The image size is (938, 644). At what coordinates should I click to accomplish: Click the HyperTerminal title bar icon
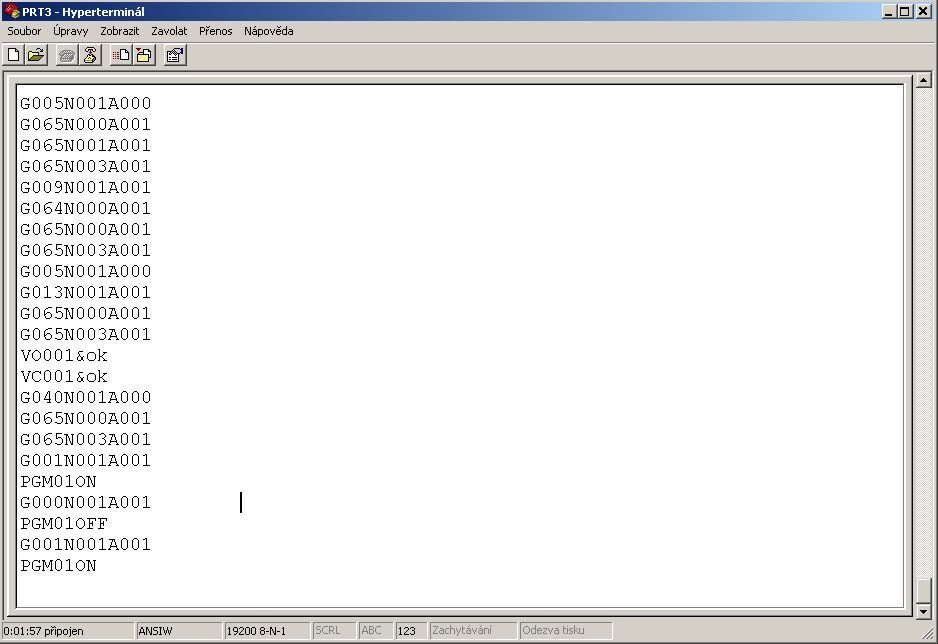tap(11, 11)
